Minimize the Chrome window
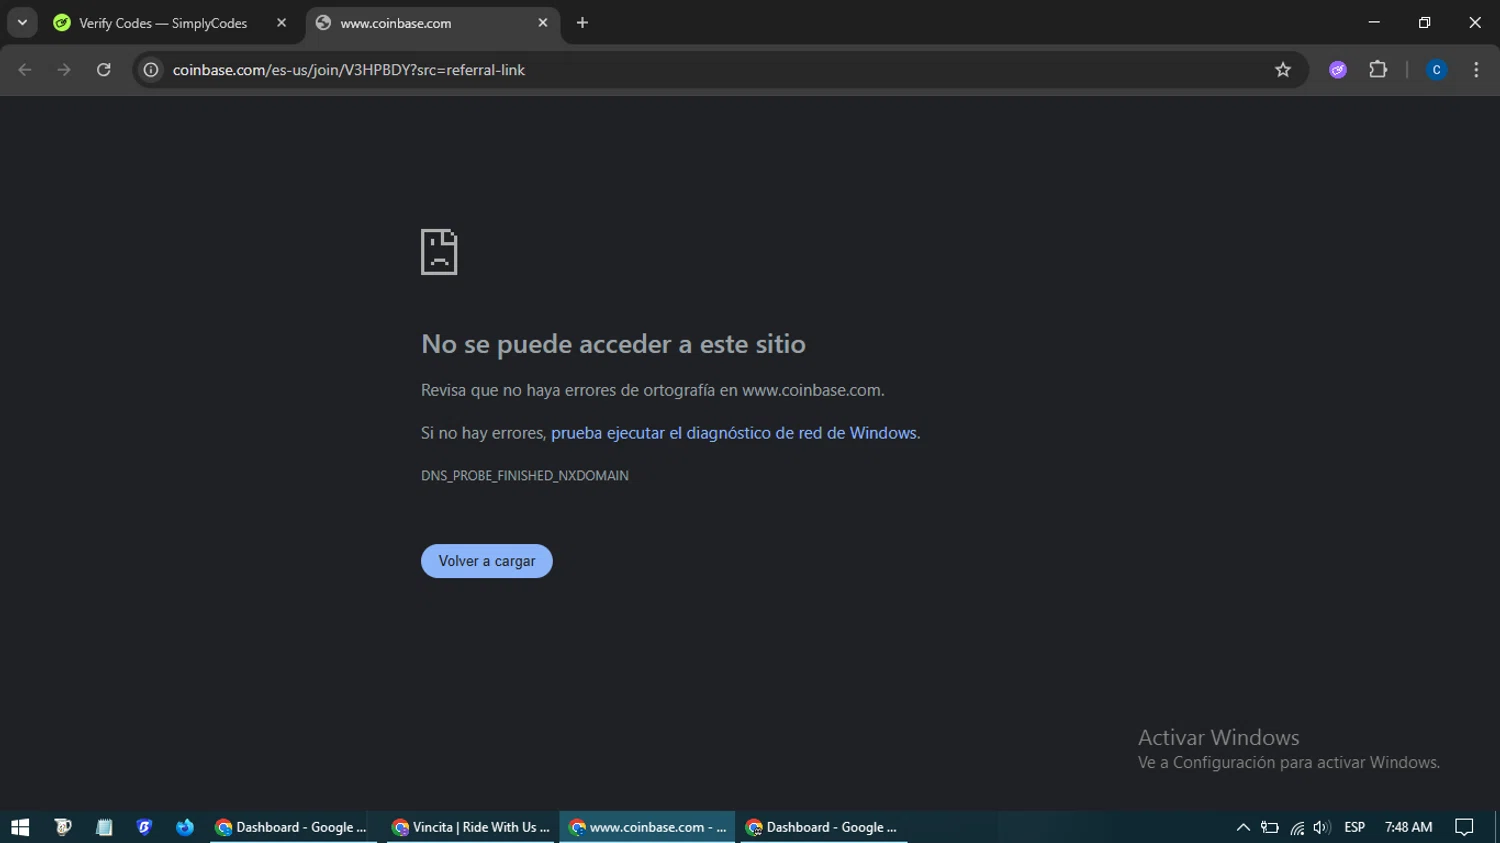The height and width of the screenshot is (843, 1500). point(1374,22)
